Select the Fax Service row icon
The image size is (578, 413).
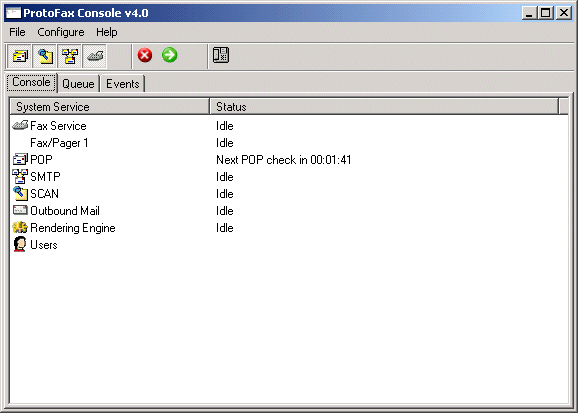pyautogui.click(x=20, y=125)
